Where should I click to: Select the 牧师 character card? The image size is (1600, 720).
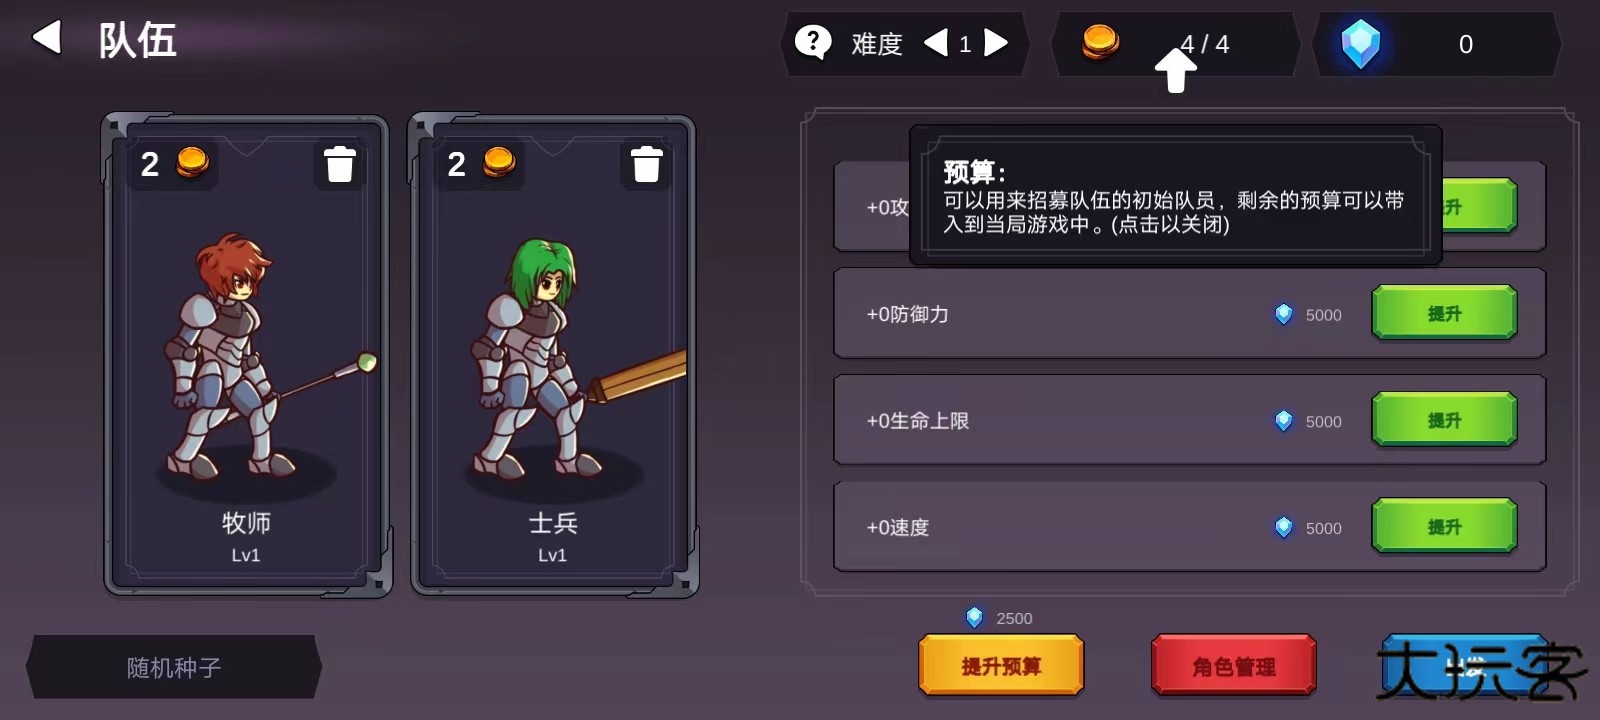[247, 356]
